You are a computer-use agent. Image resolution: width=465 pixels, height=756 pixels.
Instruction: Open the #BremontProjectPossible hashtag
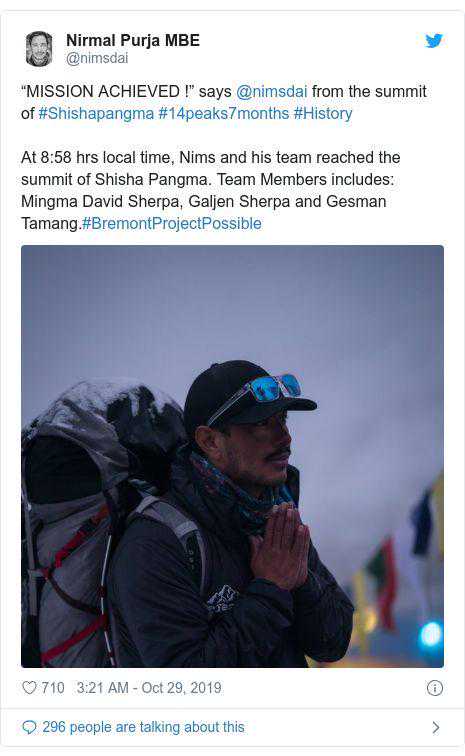pos(171,223)
